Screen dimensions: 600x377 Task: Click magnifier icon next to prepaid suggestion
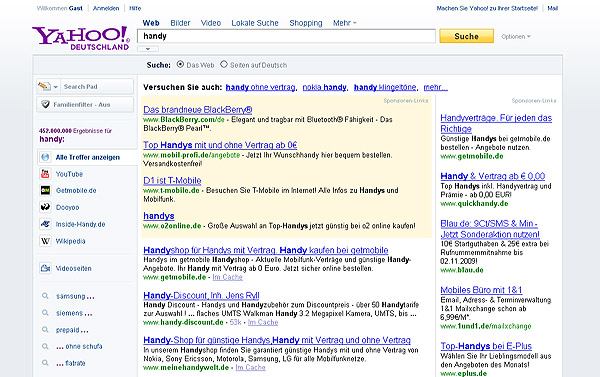click(45, 330)
